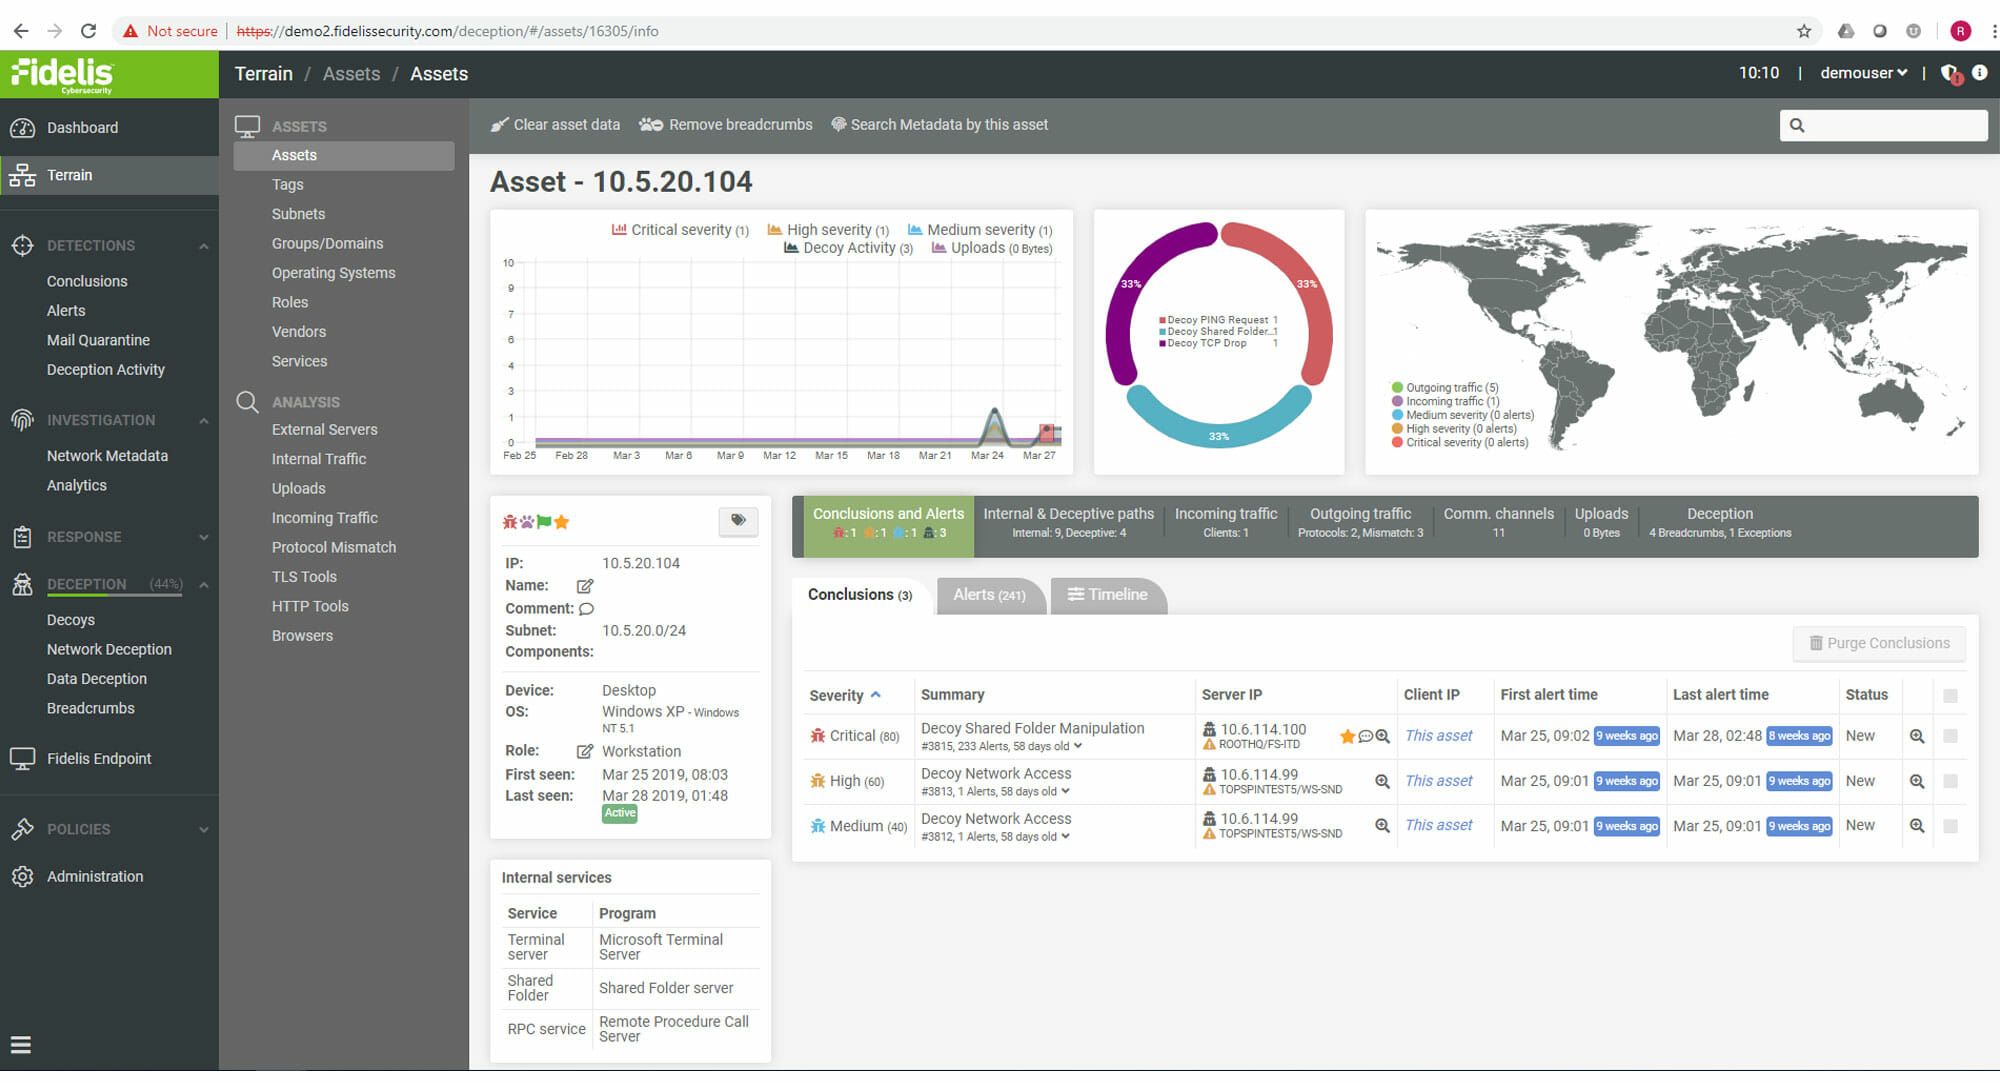Click the comment icon in Critical conclusion row
This screenshot has height=1083, width=2000.
coord(1365,737)
